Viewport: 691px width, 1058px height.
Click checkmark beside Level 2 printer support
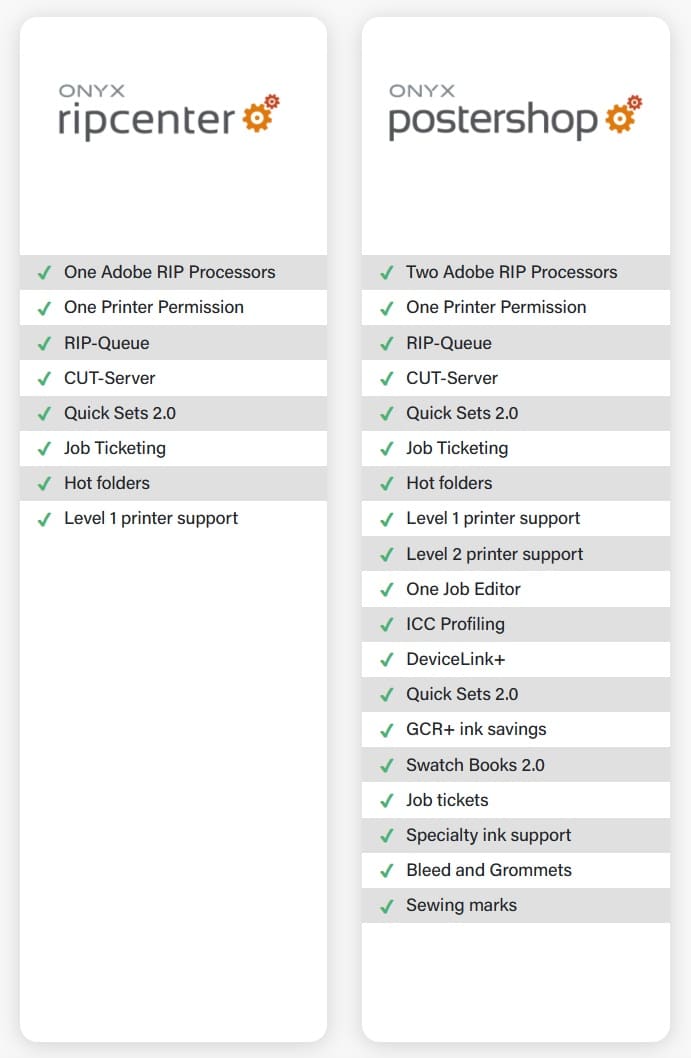pos(386,555)
